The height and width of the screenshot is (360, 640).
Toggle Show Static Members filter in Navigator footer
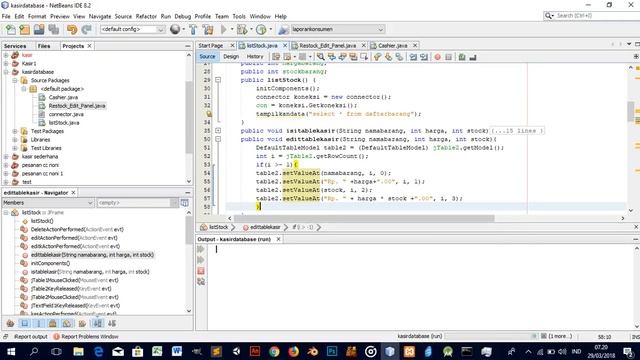click(39, 324)
